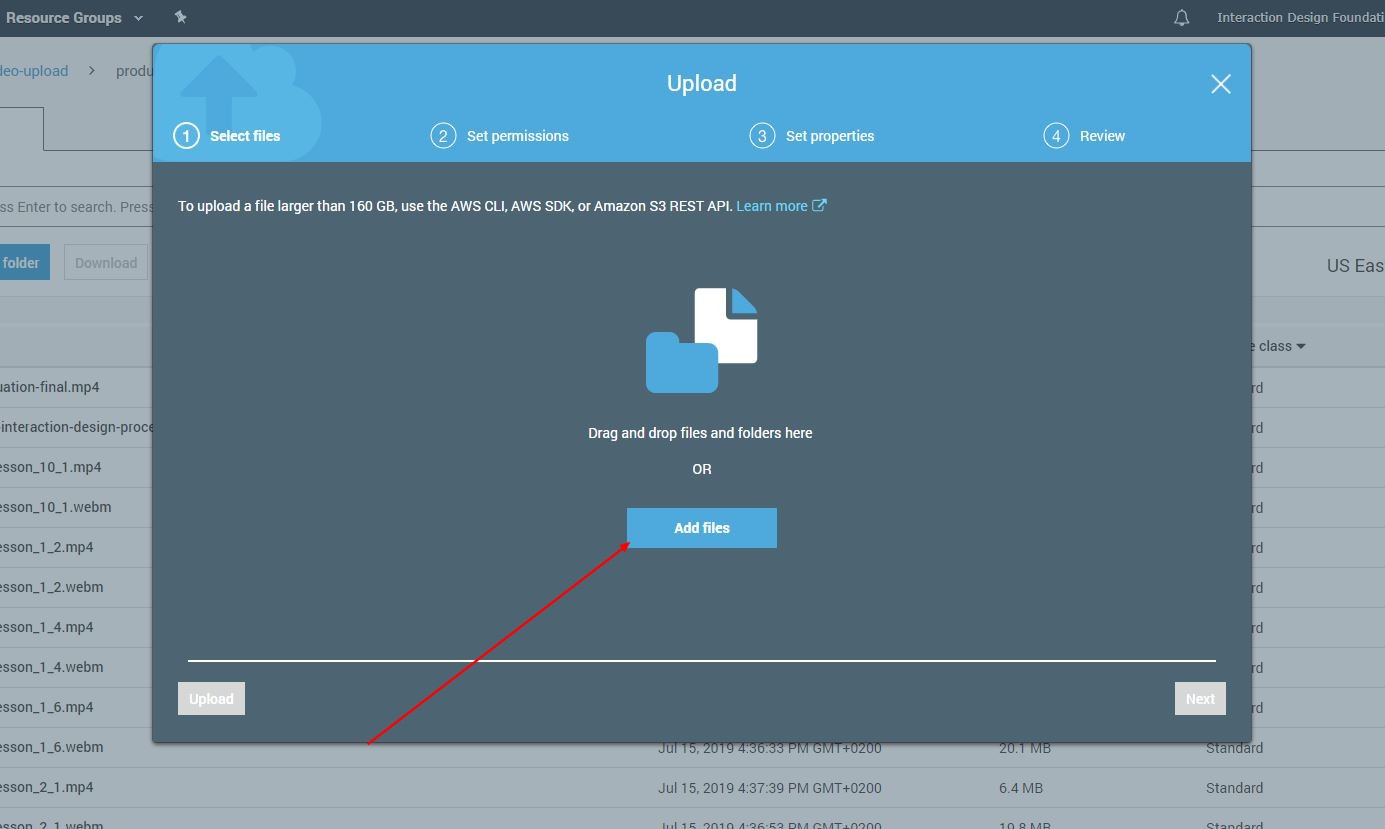The height and width of the screenshot is (829, 1385).
Task: Close the Upload dialog with the X
Action: (1220, 84)
